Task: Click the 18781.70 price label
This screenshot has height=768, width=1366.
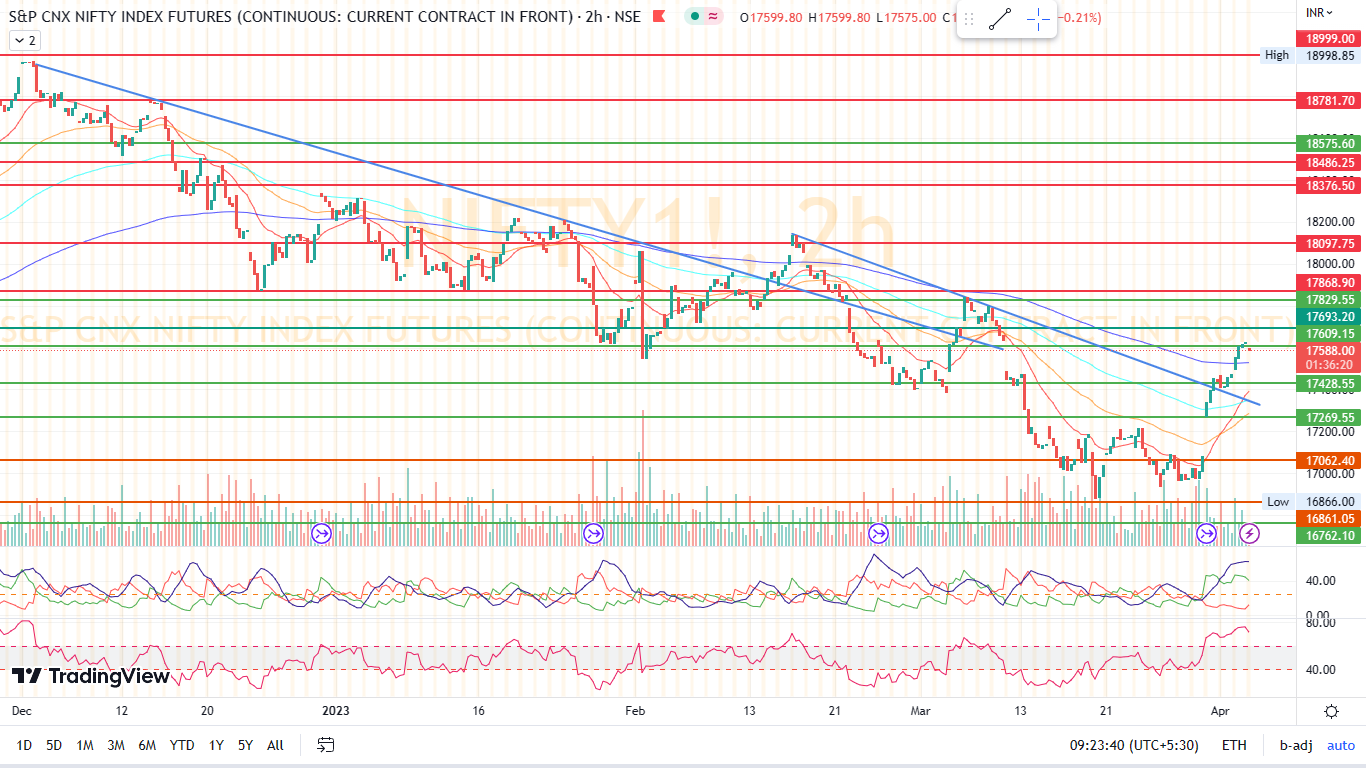Action: [1329, 101]
